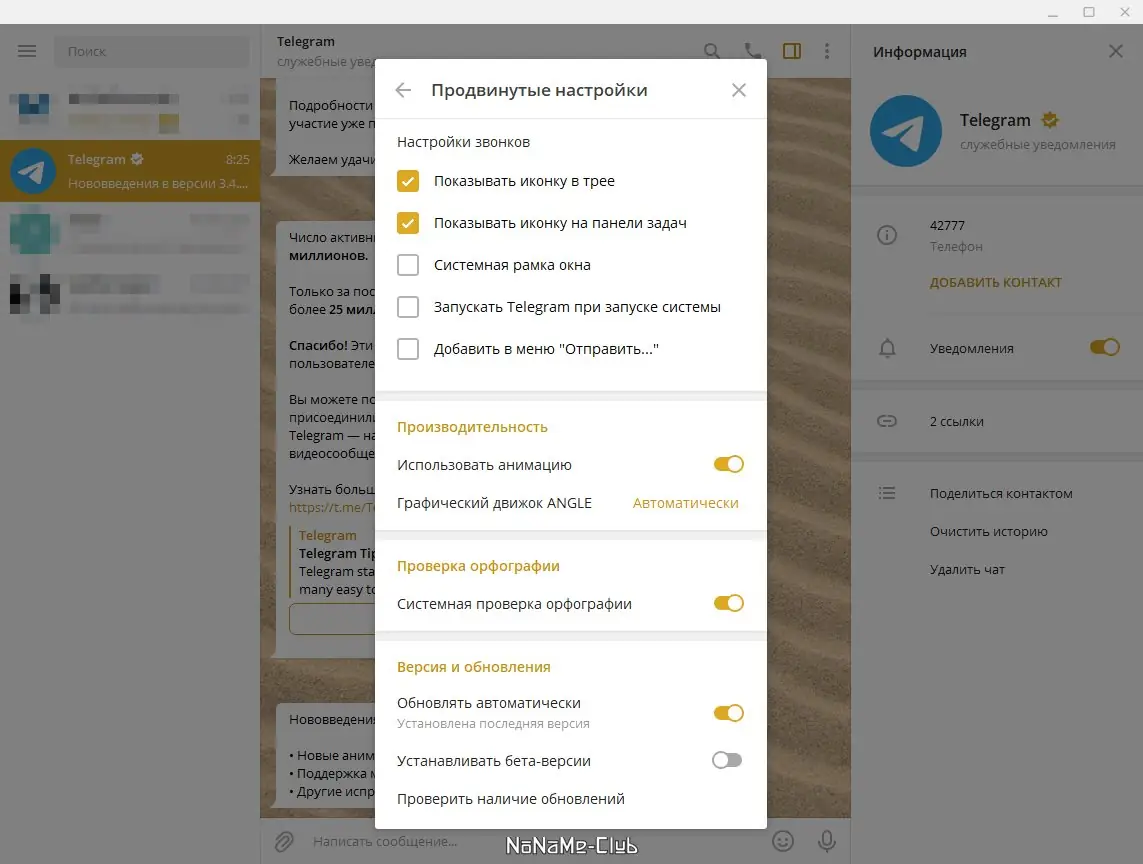Click the Версия и обновления section heading
The height and width of the screenshot is (864, 1143).
474,667
